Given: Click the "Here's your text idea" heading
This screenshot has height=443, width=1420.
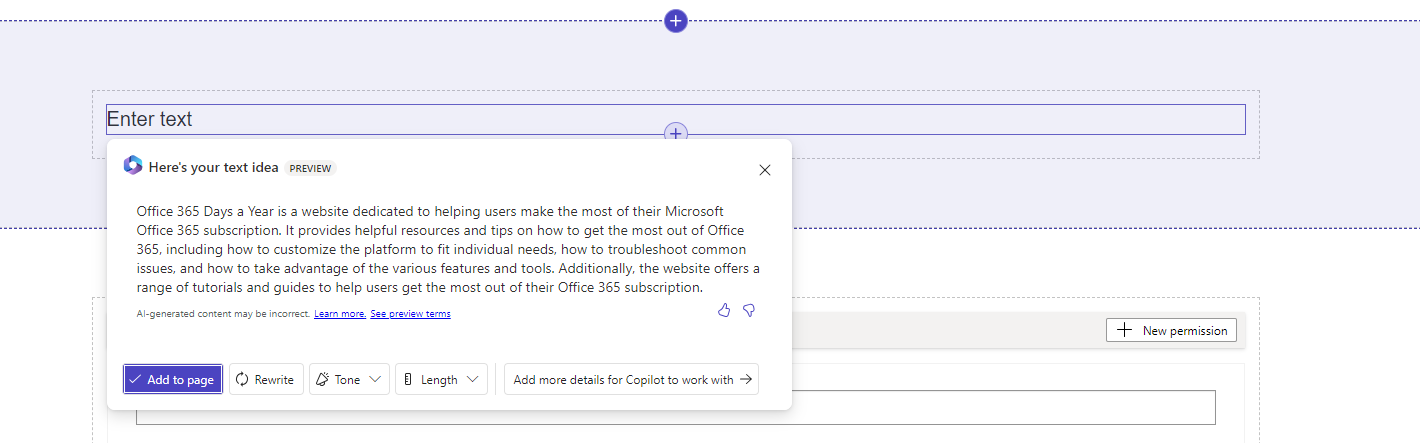Looking at the screenshot, I should coord(213,168).
